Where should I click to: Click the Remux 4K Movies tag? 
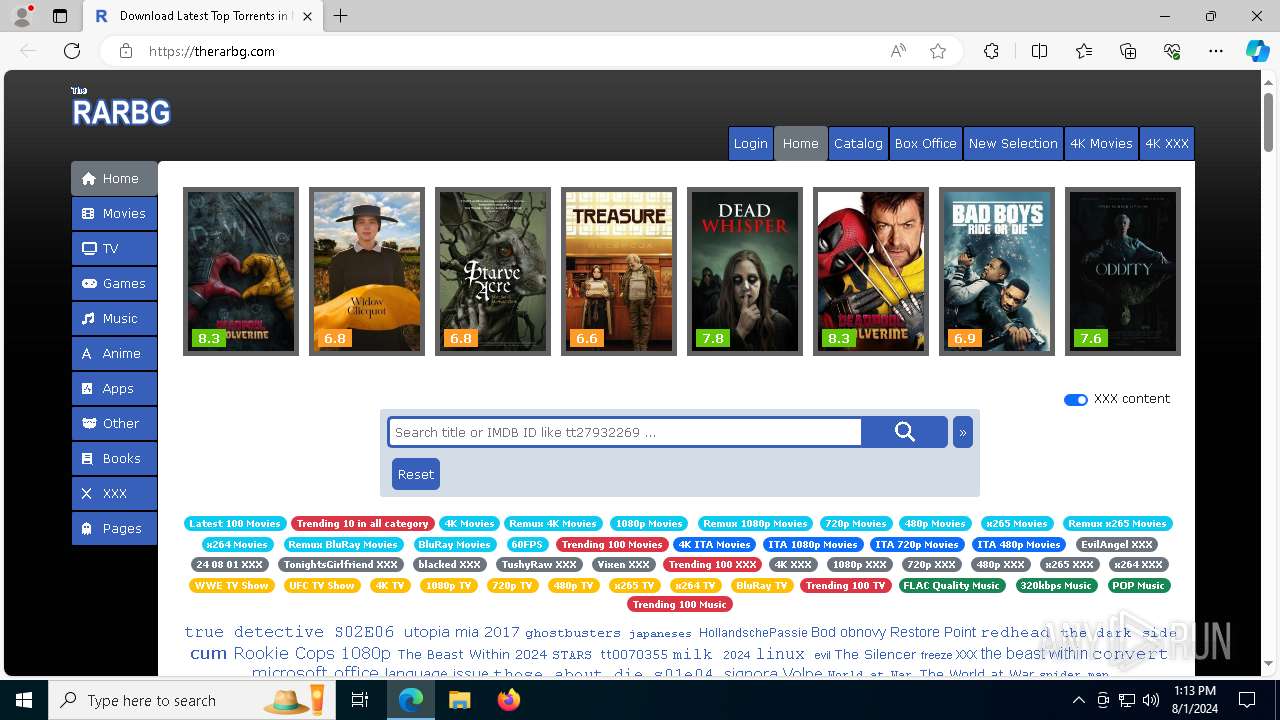[x=552, y=523]
